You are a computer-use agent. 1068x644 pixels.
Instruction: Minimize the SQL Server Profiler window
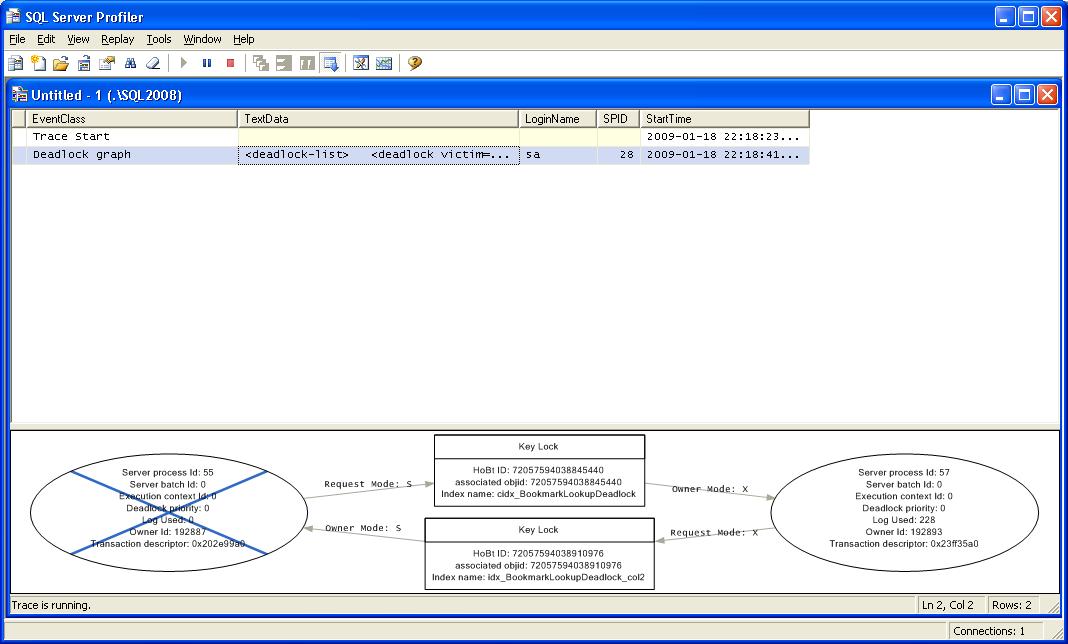point(1005,16)
